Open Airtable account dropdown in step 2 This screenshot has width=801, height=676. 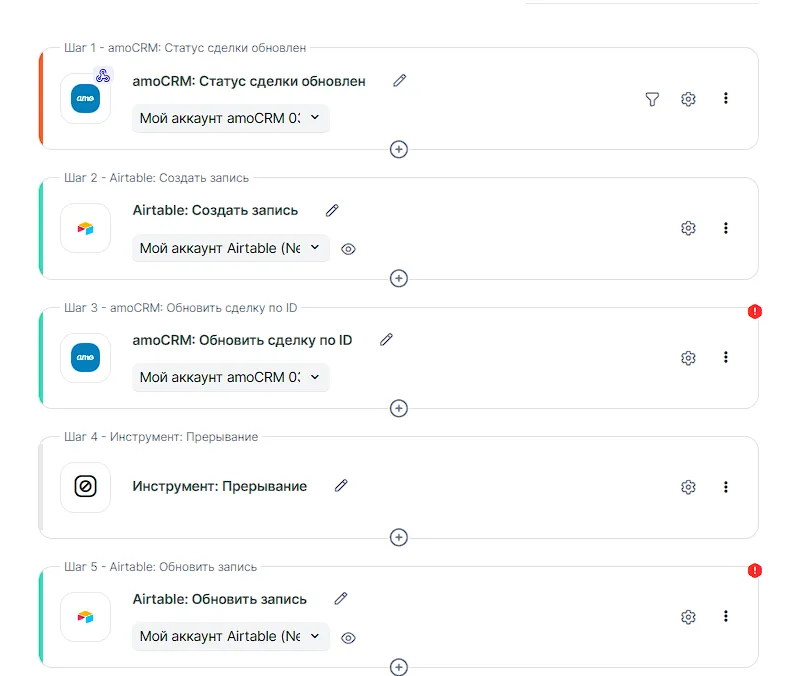tap(231, 248)
